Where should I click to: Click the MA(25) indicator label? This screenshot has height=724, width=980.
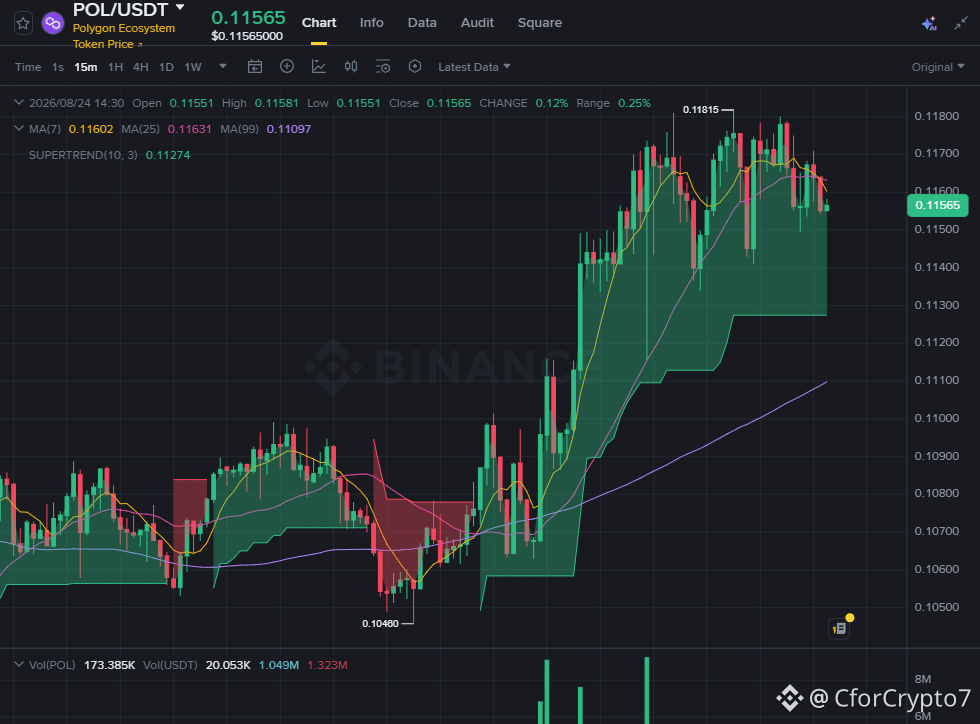[x=141, y=129]
